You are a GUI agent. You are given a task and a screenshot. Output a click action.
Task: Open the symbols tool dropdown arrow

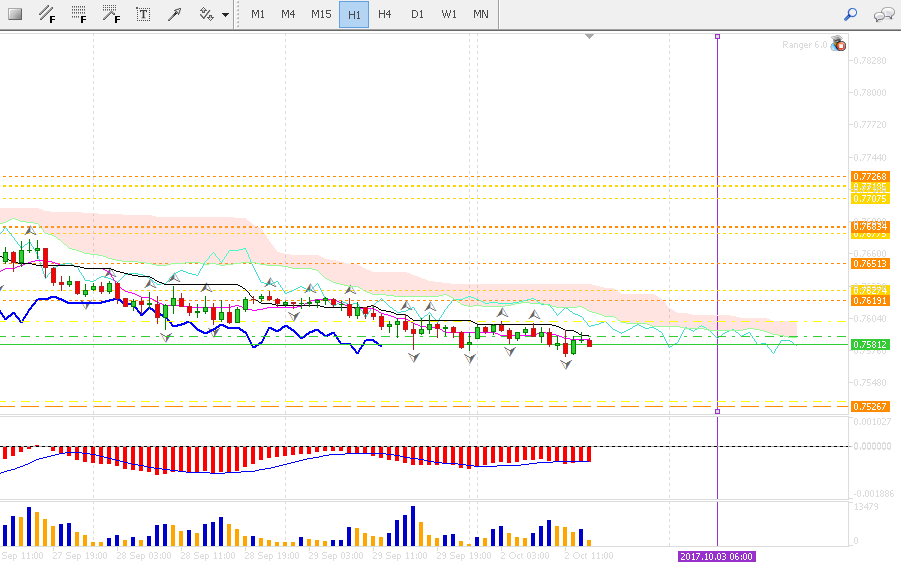(225, 14)
